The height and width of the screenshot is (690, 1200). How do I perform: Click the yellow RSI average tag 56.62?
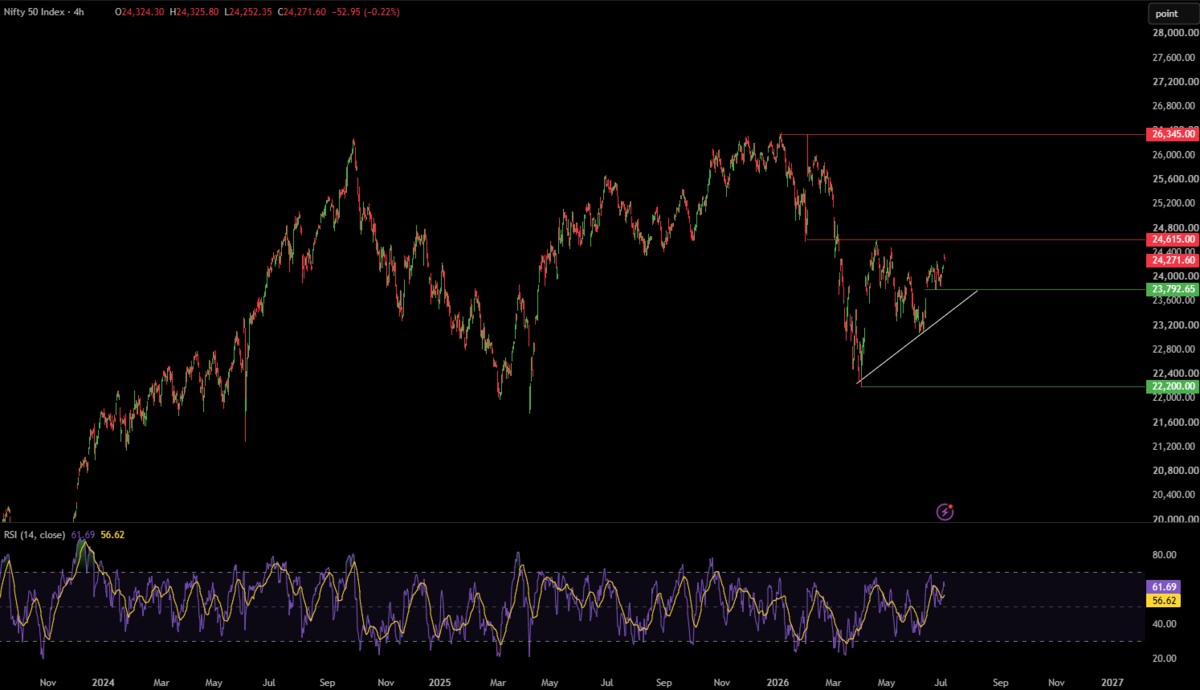coord(1162,600)
